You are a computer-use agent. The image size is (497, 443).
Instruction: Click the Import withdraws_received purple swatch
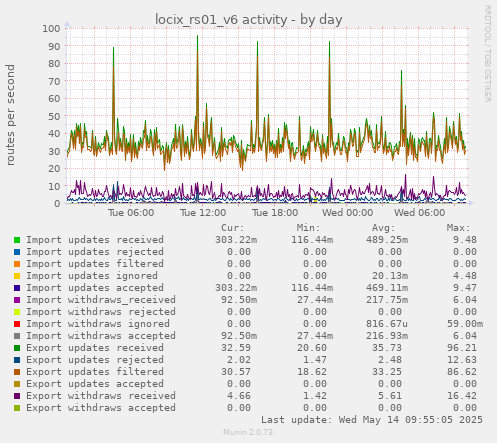[17, 300]
